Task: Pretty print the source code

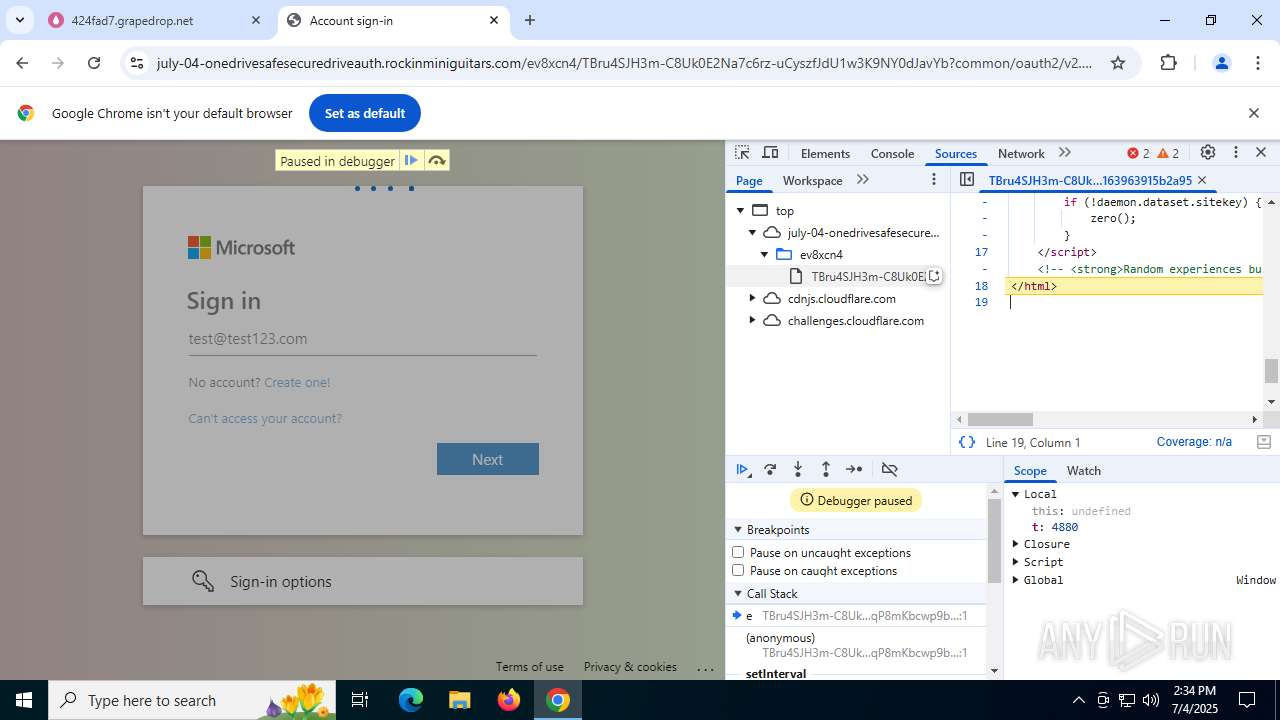Action: [x=967, y=442]
